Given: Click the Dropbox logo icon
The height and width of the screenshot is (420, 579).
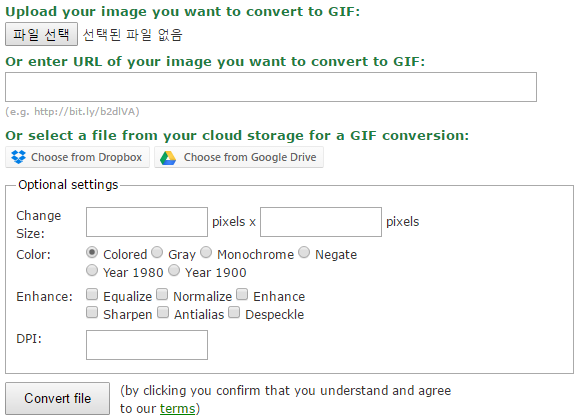Looking at the screenshot, I should pos(18,157).
